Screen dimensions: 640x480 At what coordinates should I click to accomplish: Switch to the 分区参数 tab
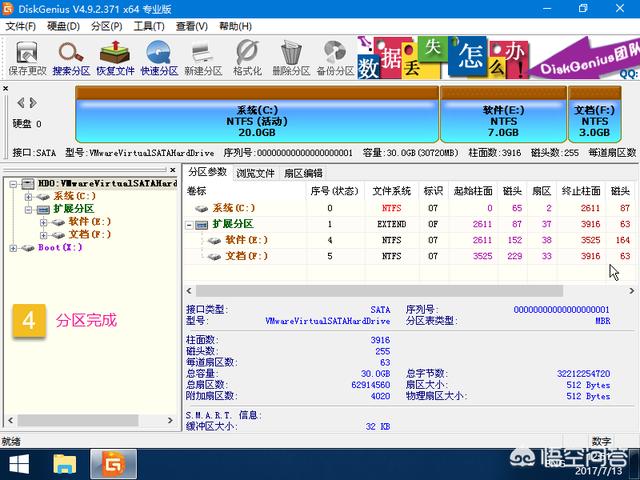[x=207, y=172]
